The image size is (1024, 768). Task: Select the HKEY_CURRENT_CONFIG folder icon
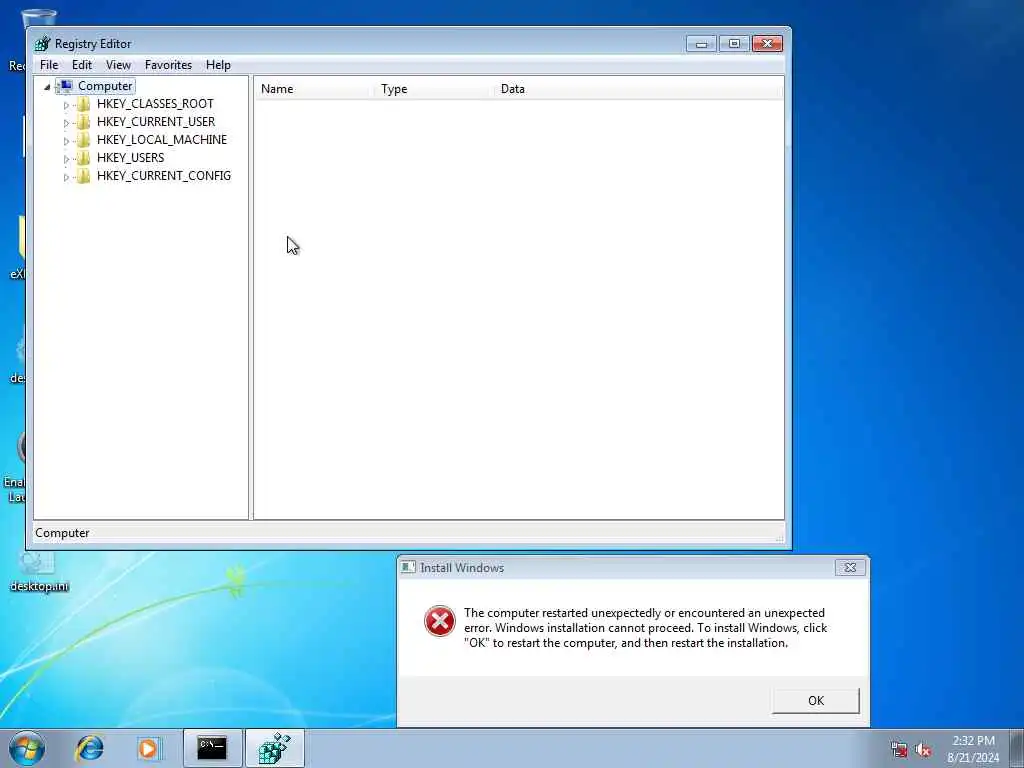click(x=83, y=176)
